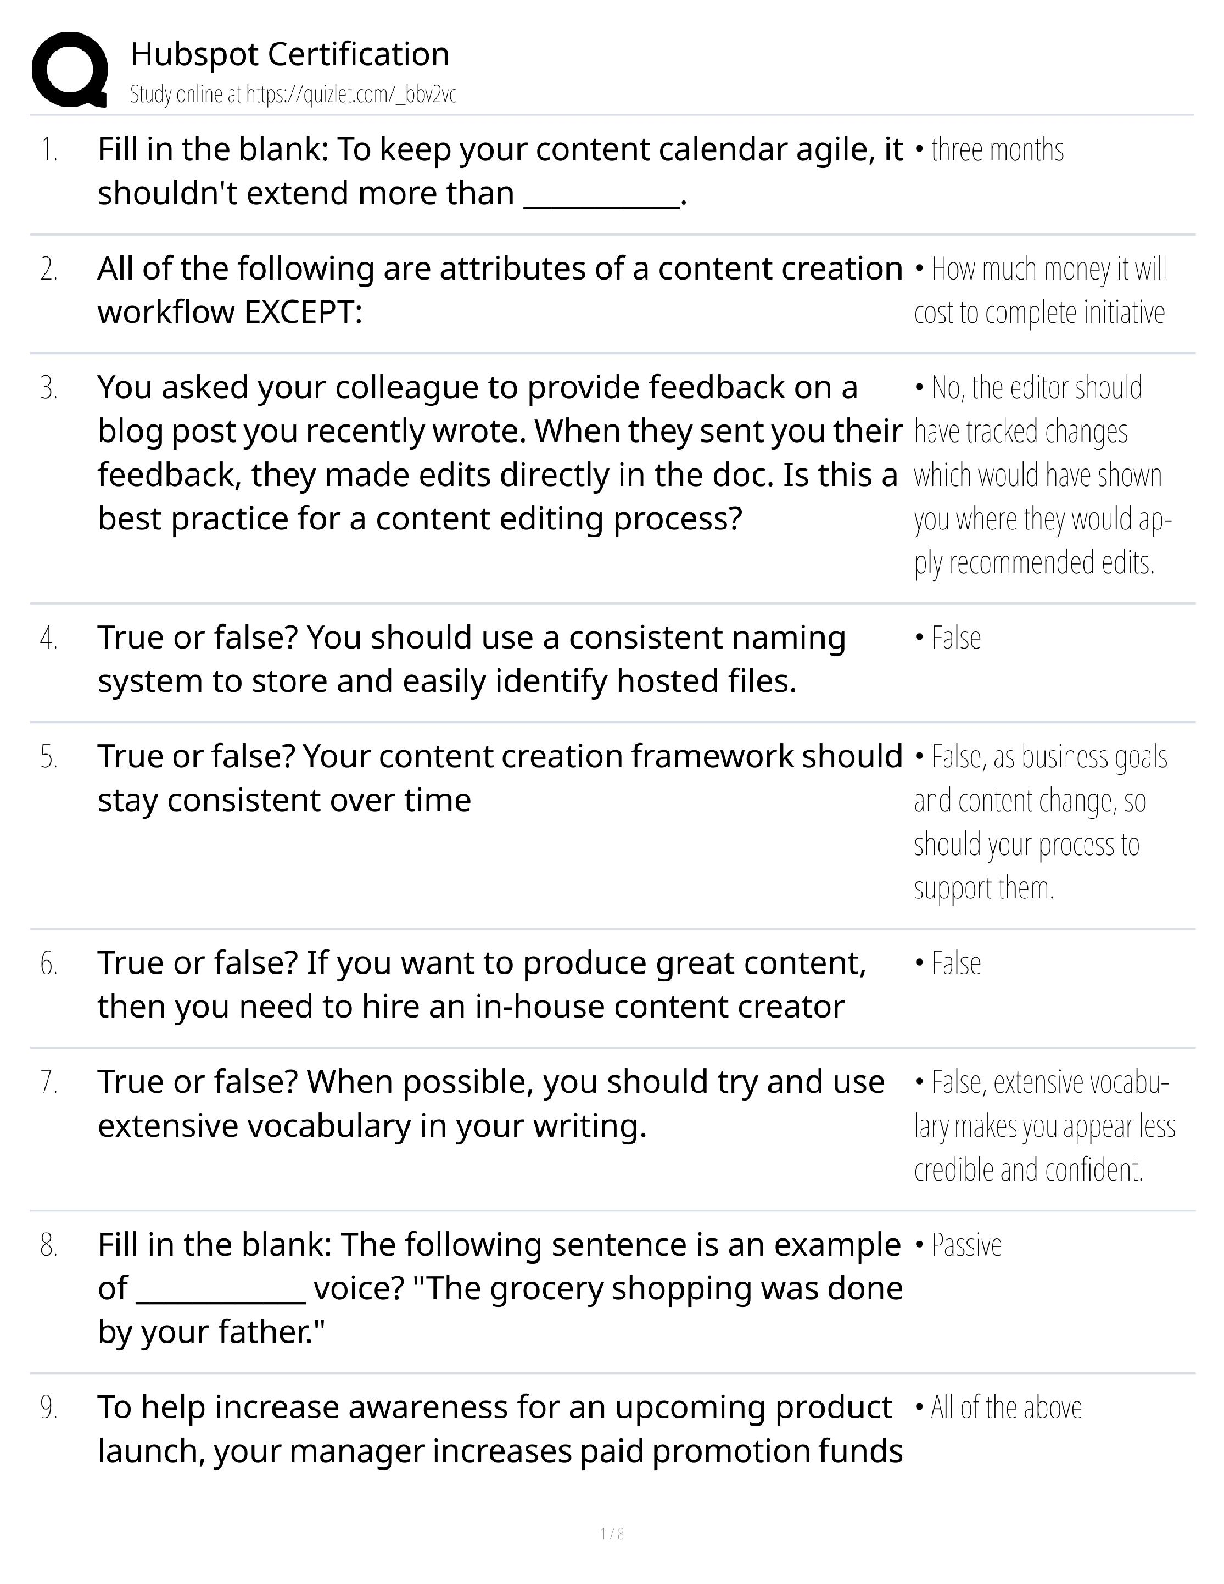Image resolution: width=1224 pixels, height=1584 pixels.
Task: Select question 2 about workflow attributes
Action: point(500,290)
